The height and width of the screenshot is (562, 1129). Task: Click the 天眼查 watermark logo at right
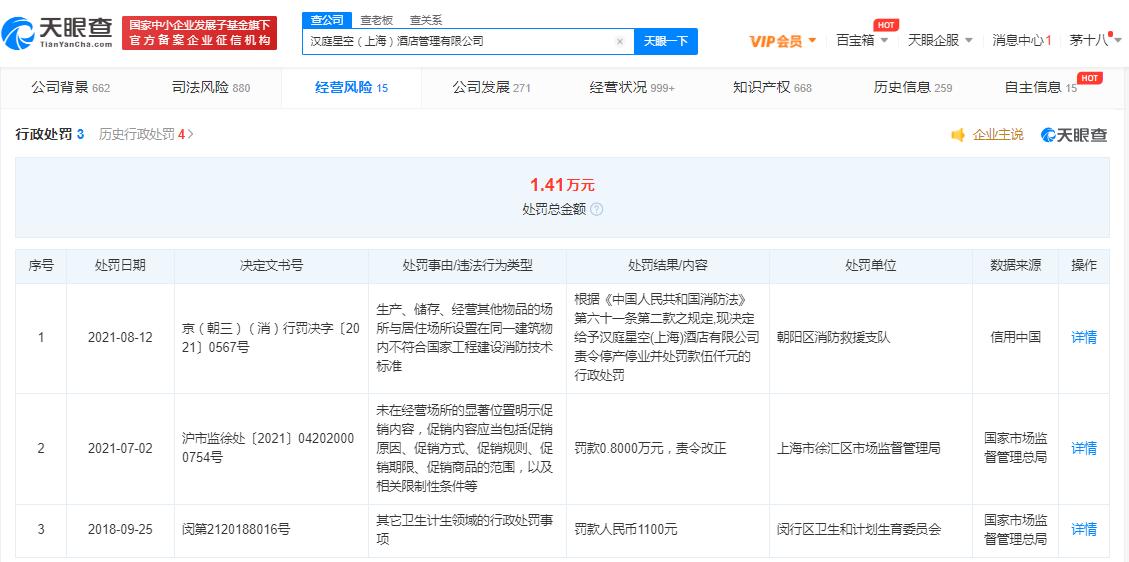1074,135
